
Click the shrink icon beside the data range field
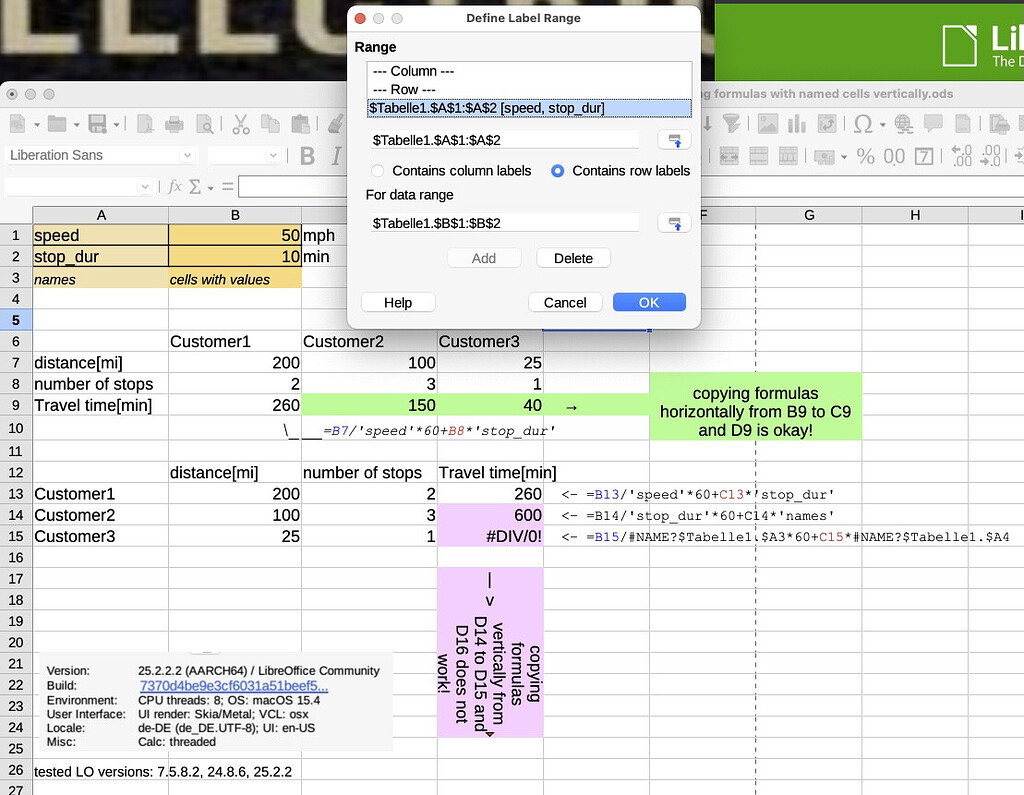coord(673,223)
